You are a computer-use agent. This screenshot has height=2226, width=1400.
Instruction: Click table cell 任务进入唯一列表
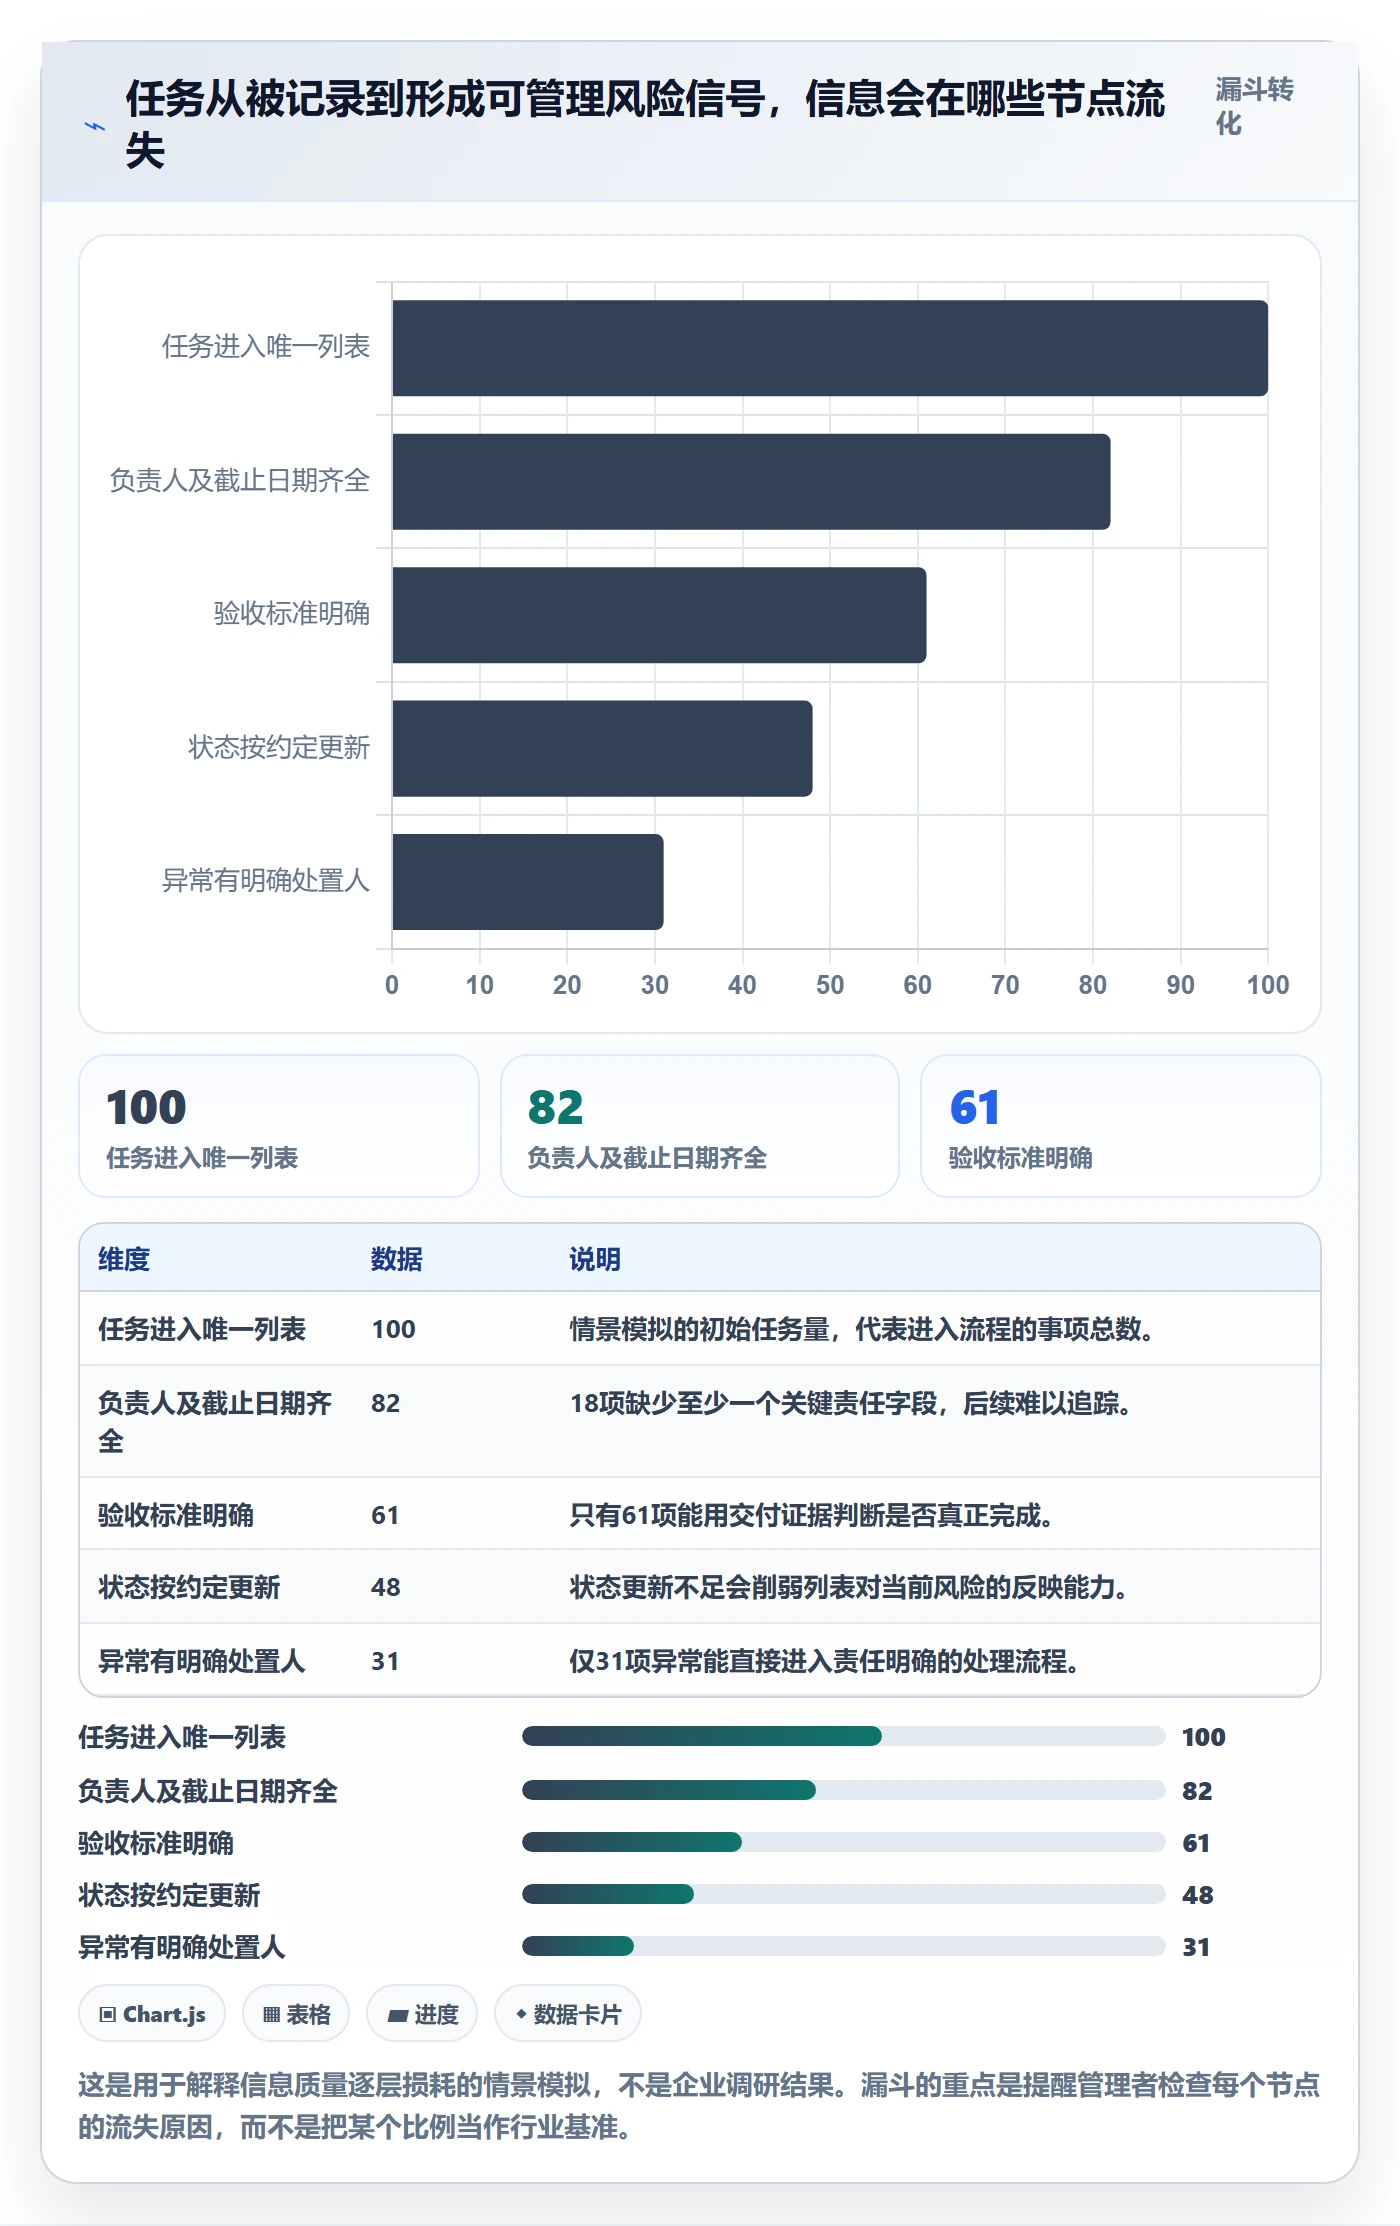[202, 1329]
